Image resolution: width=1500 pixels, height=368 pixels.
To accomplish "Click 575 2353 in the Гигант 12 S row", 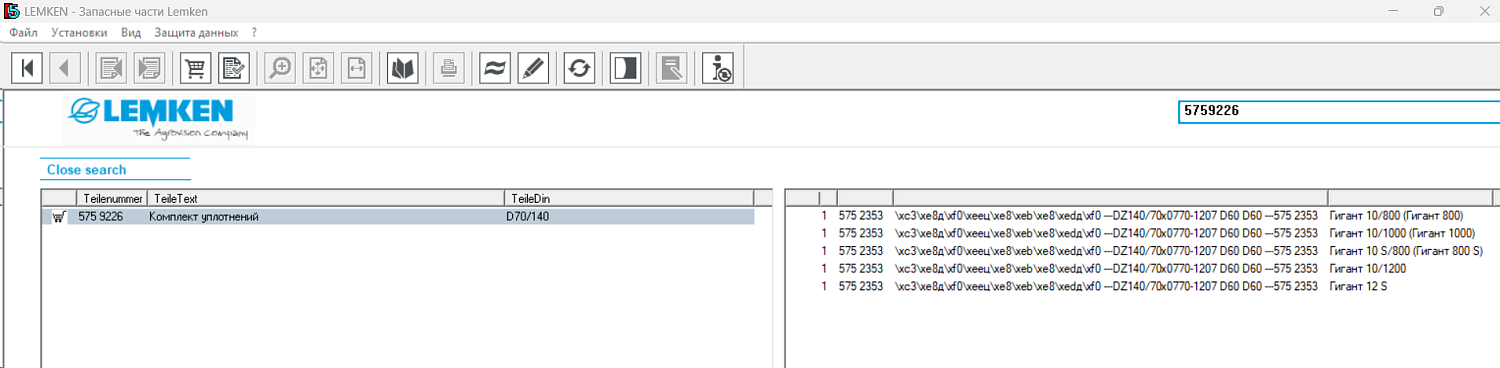I will [861, 287].
